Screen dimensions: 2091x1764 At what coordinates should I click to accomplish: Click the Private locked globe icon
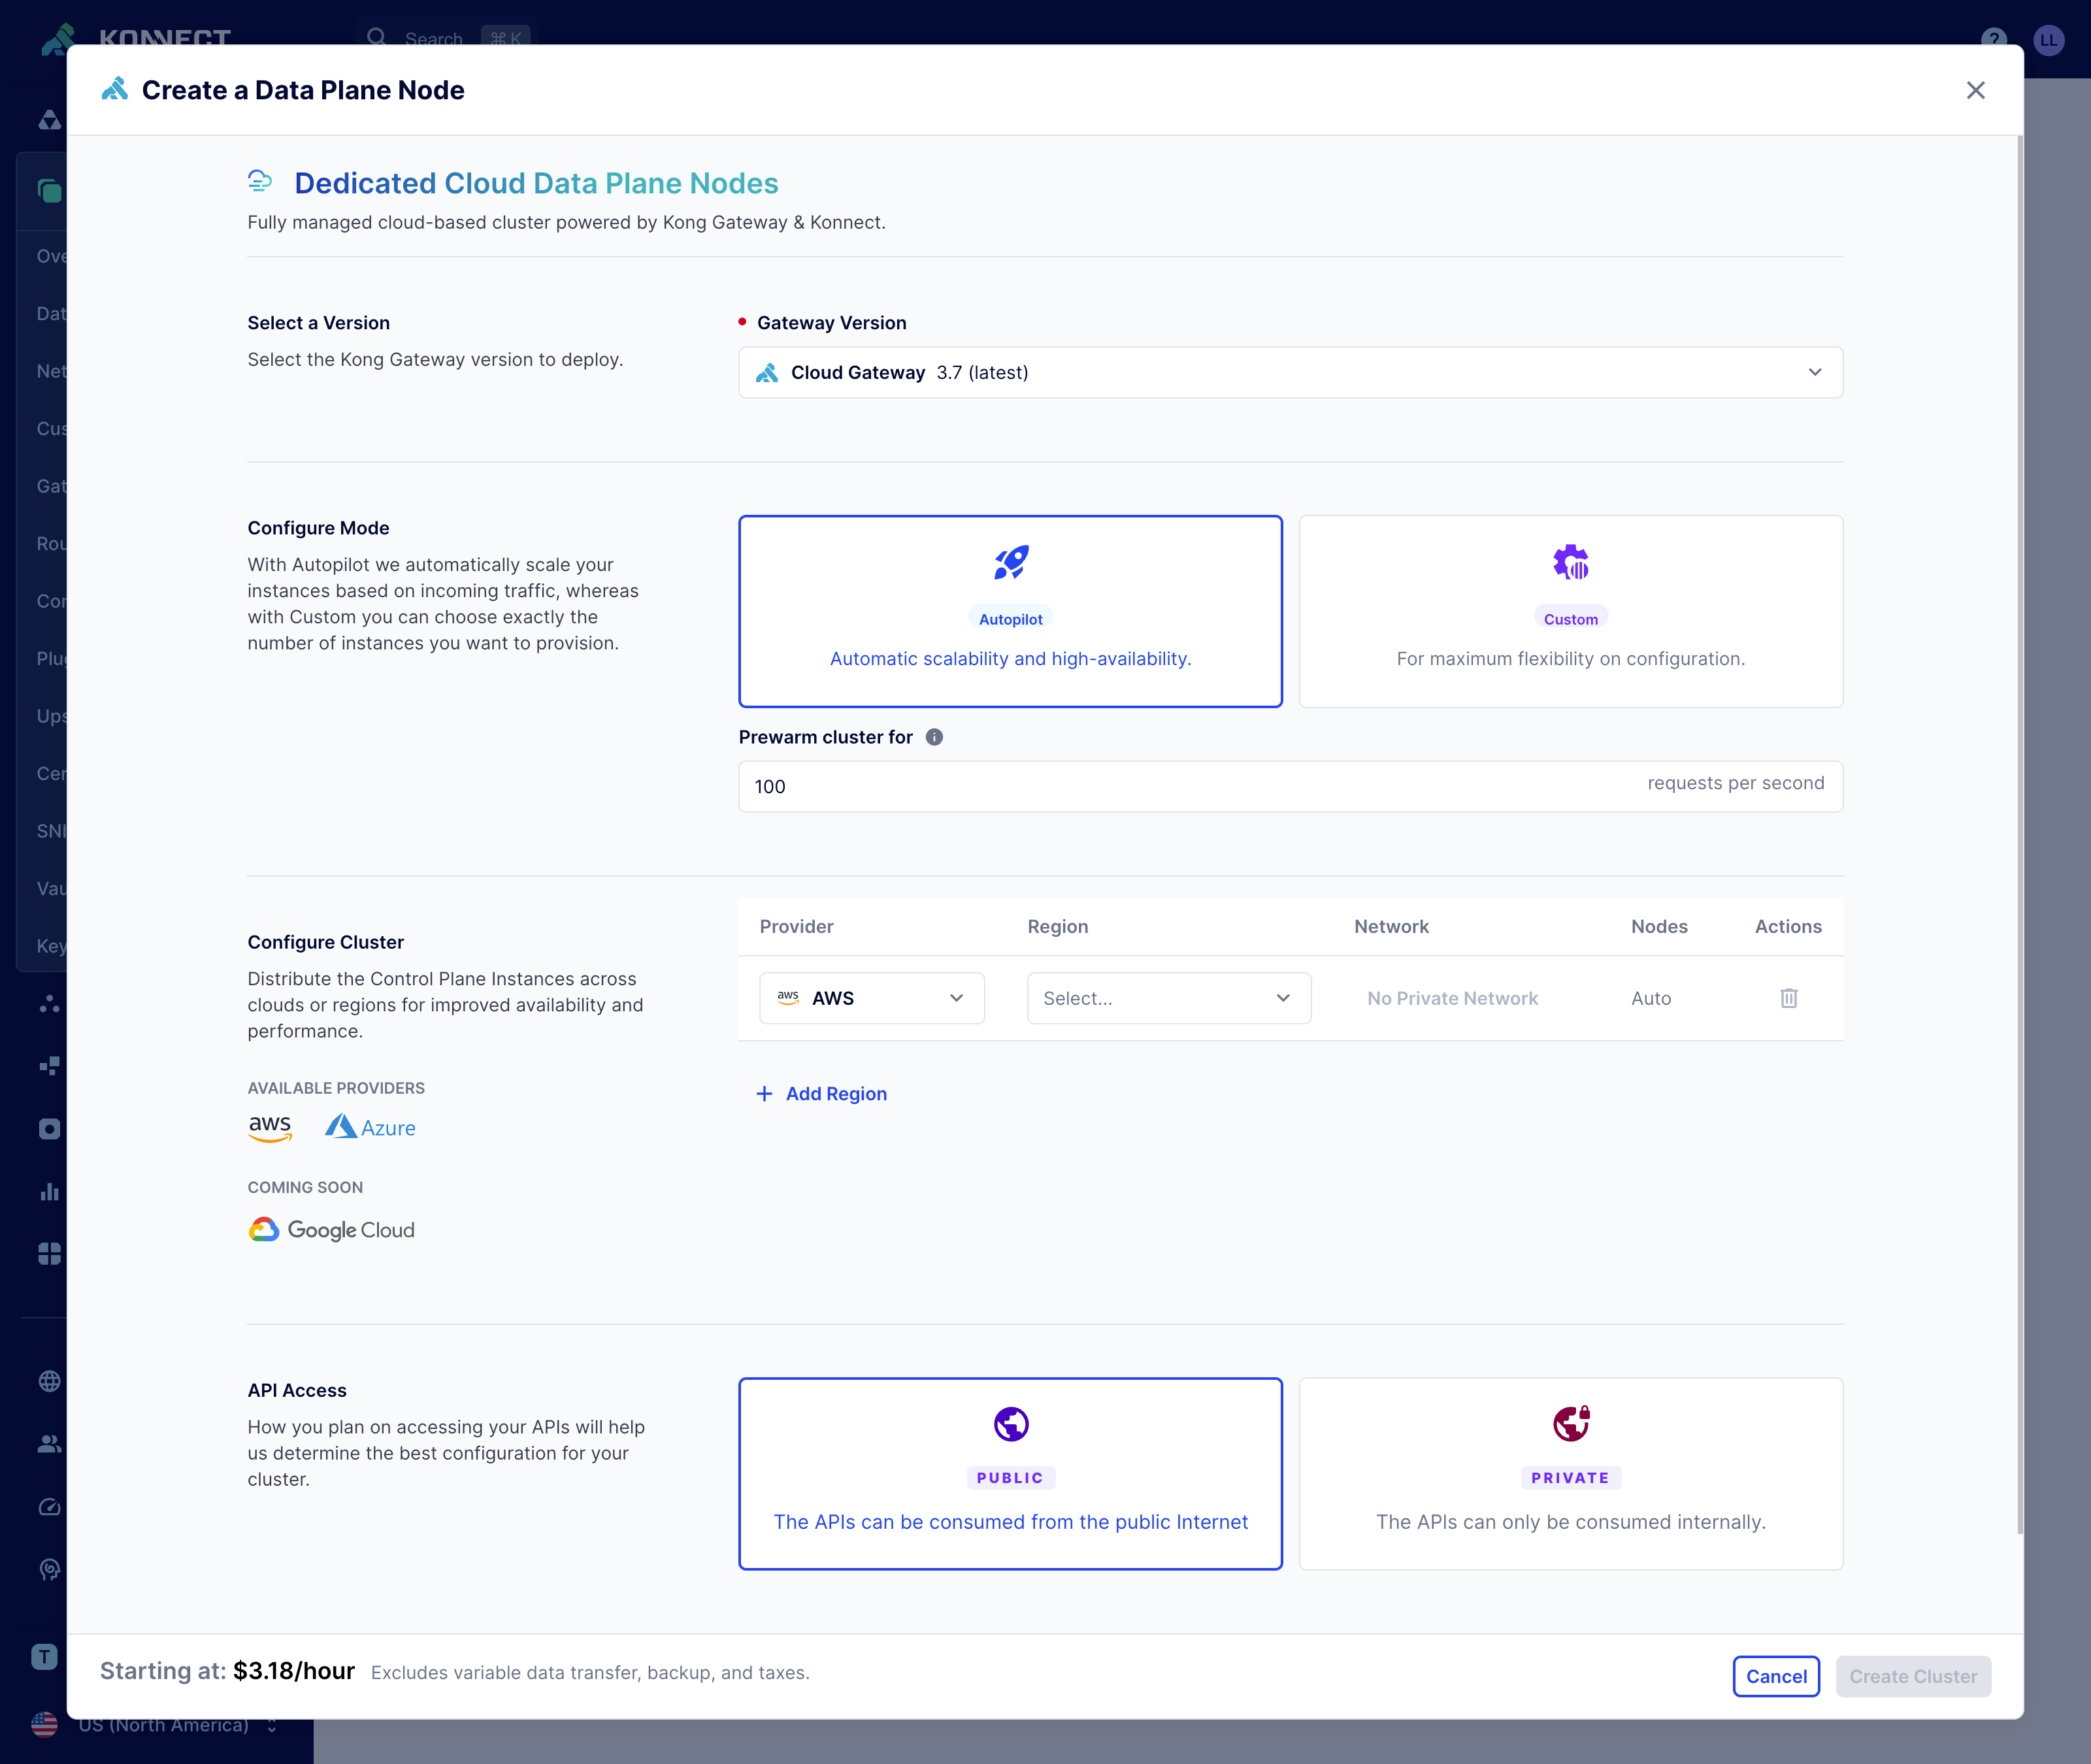1571,1423
